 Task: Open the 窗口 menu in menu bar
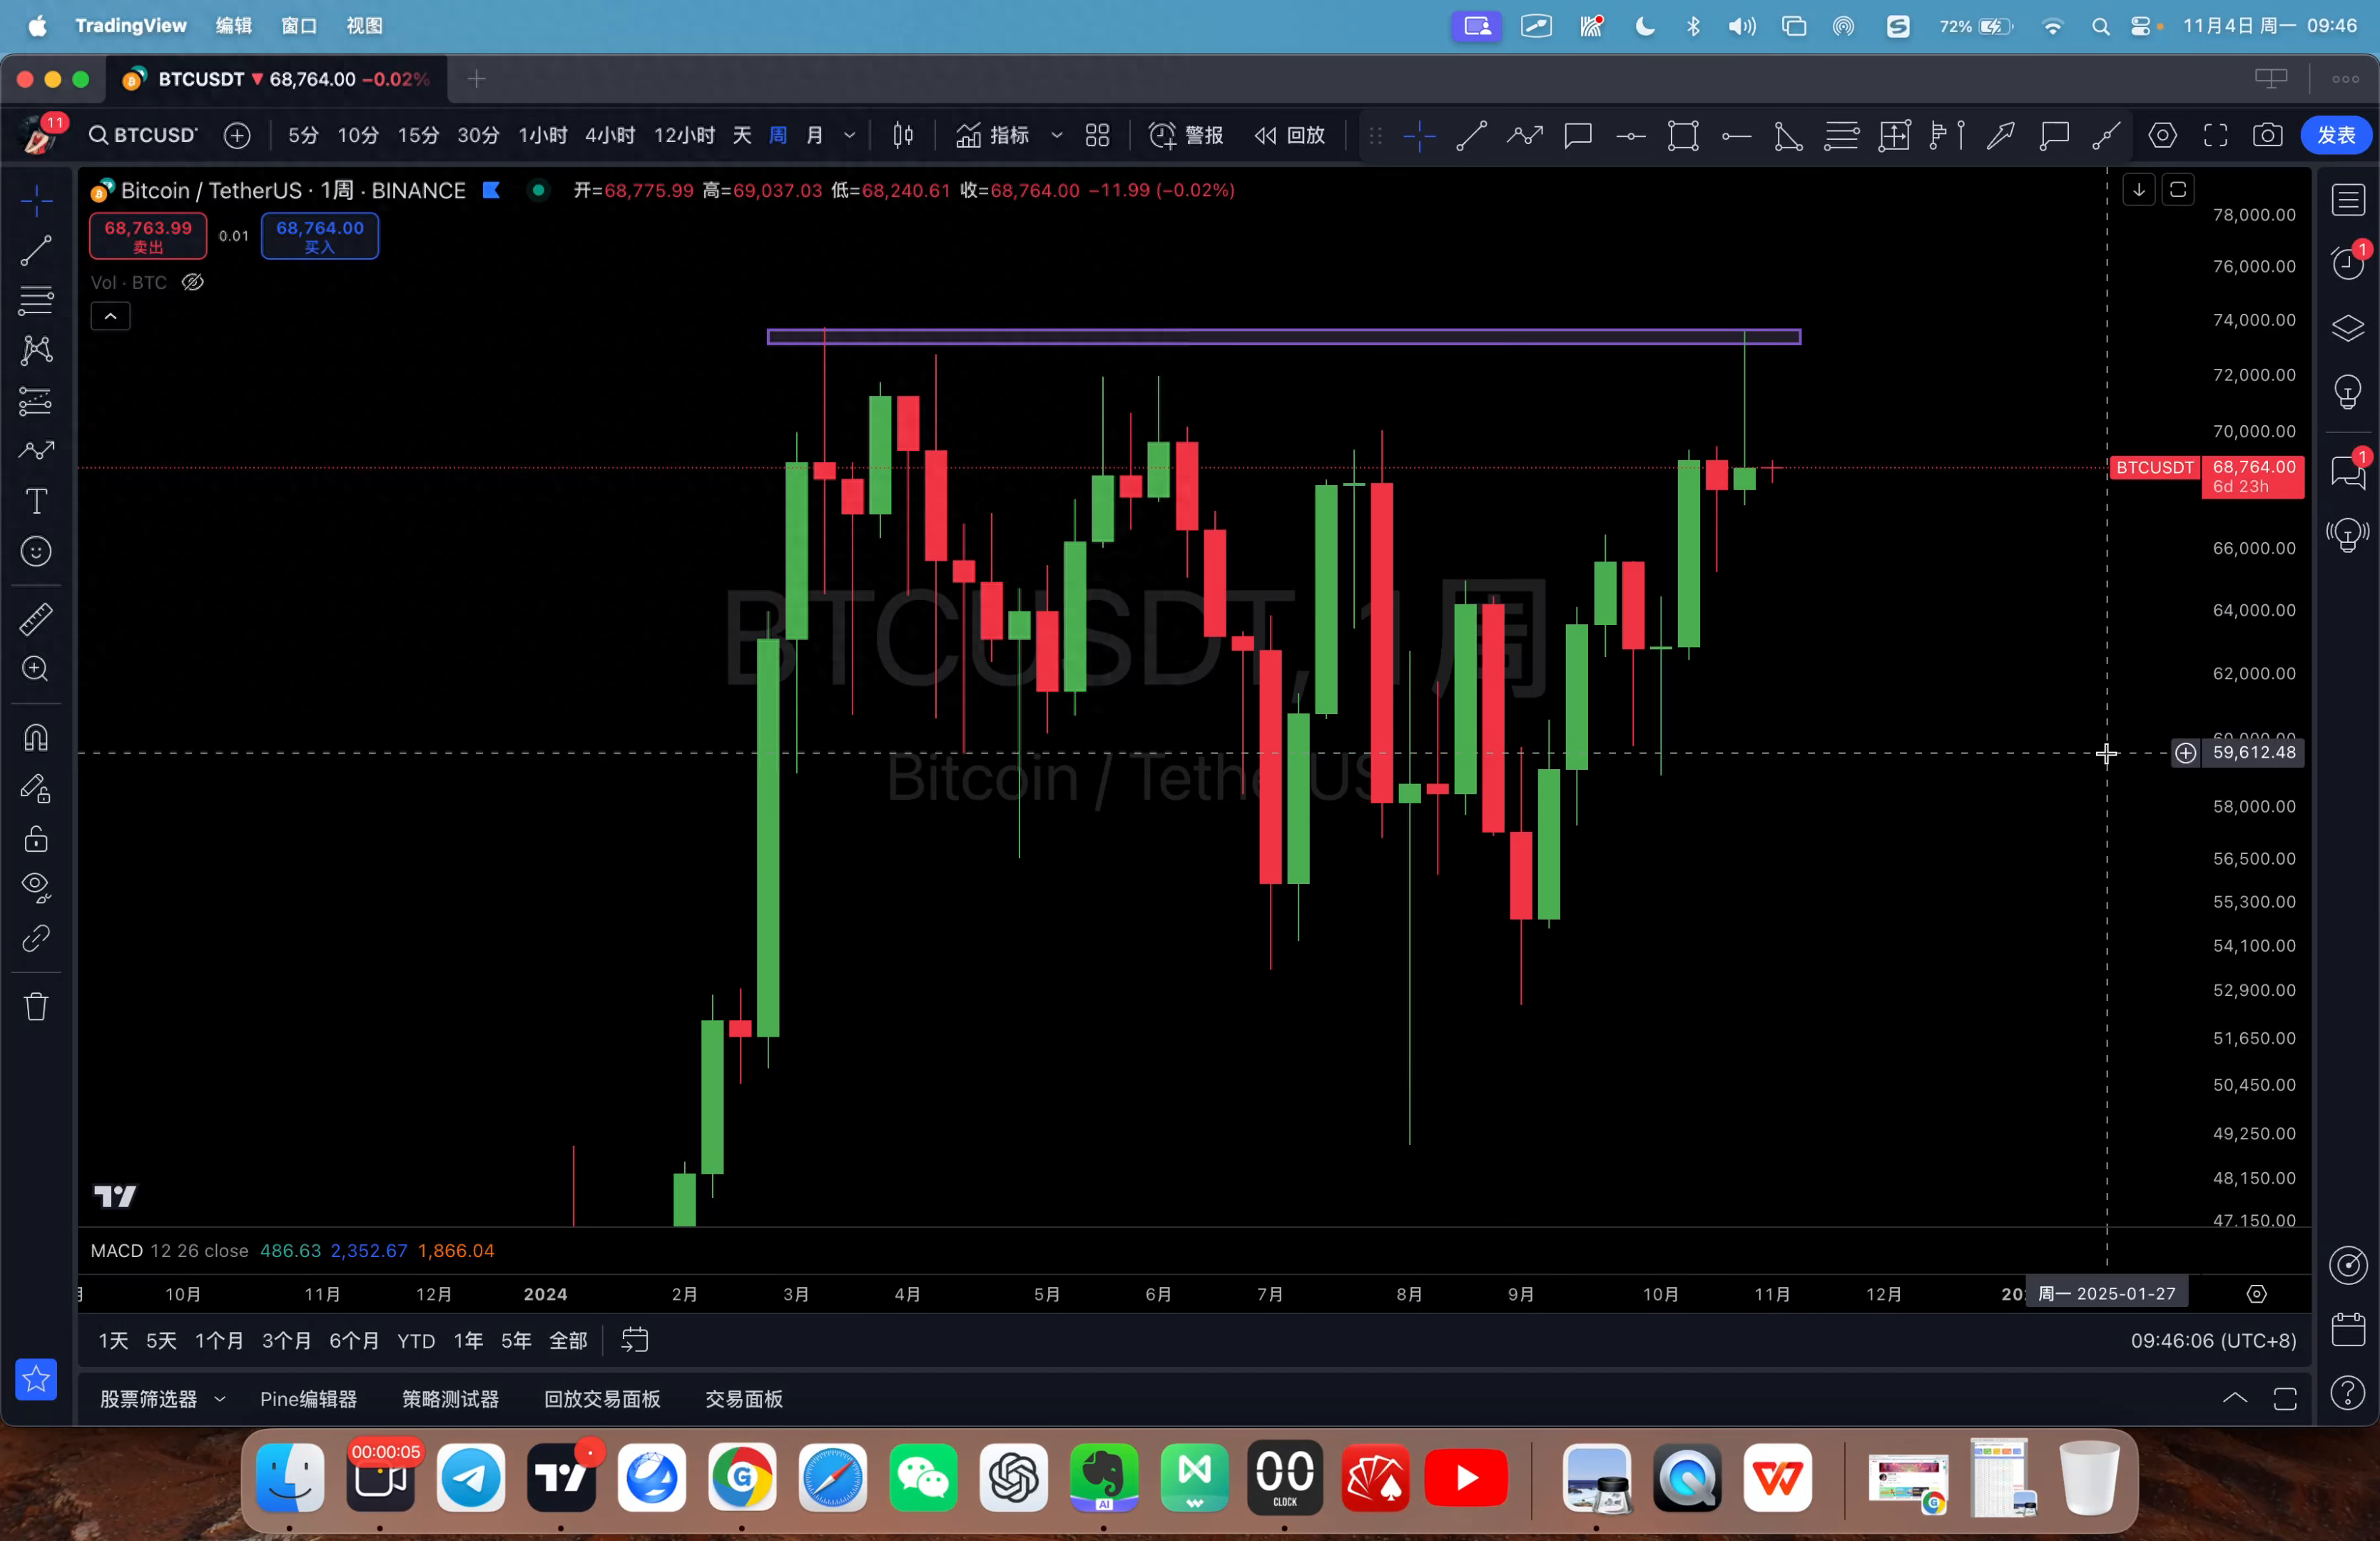tap(298, 26)
